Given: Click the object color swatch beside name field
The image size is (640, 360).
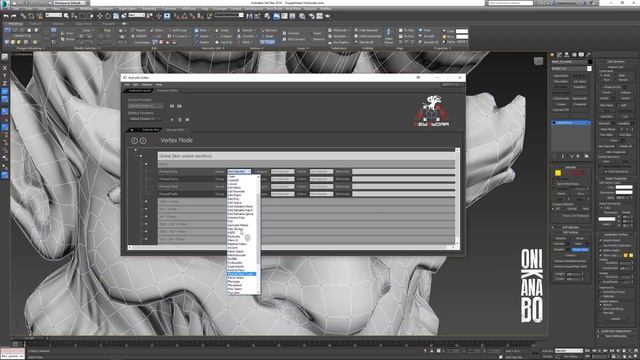Looking at the screenshot, I should tap(589, 62).
